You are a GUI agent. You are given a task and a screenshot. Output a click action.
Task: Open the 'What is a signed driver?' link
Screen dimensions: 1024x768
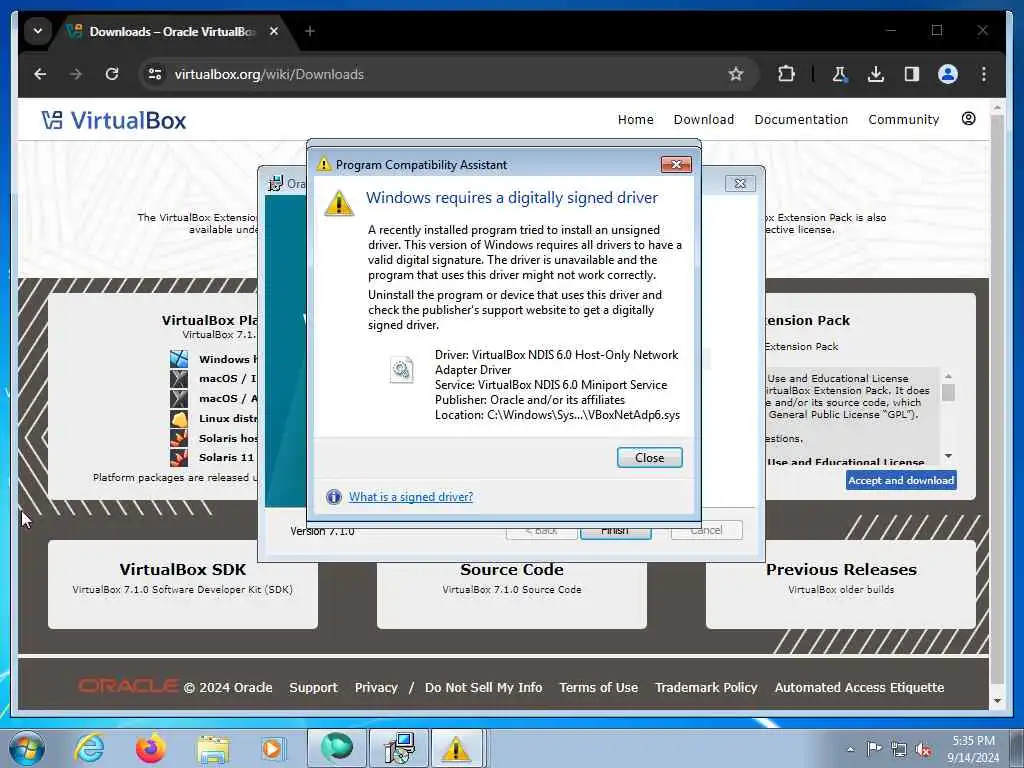coord(411,497)
